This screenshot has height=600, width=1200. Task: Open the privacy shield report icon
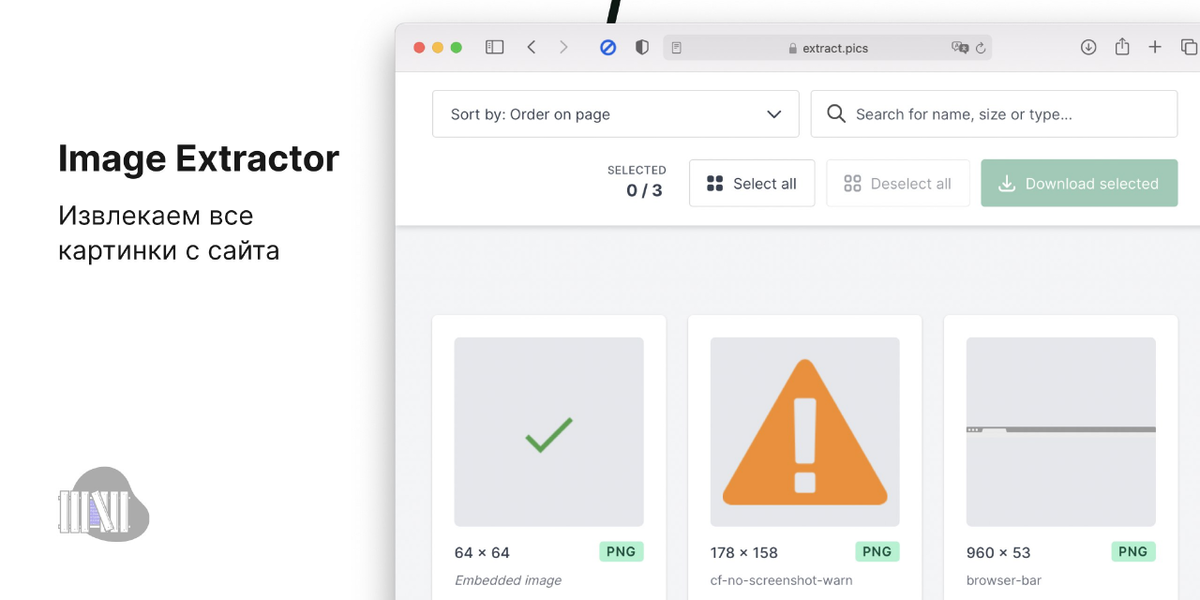pyautogui.click(x=642, y=47)
